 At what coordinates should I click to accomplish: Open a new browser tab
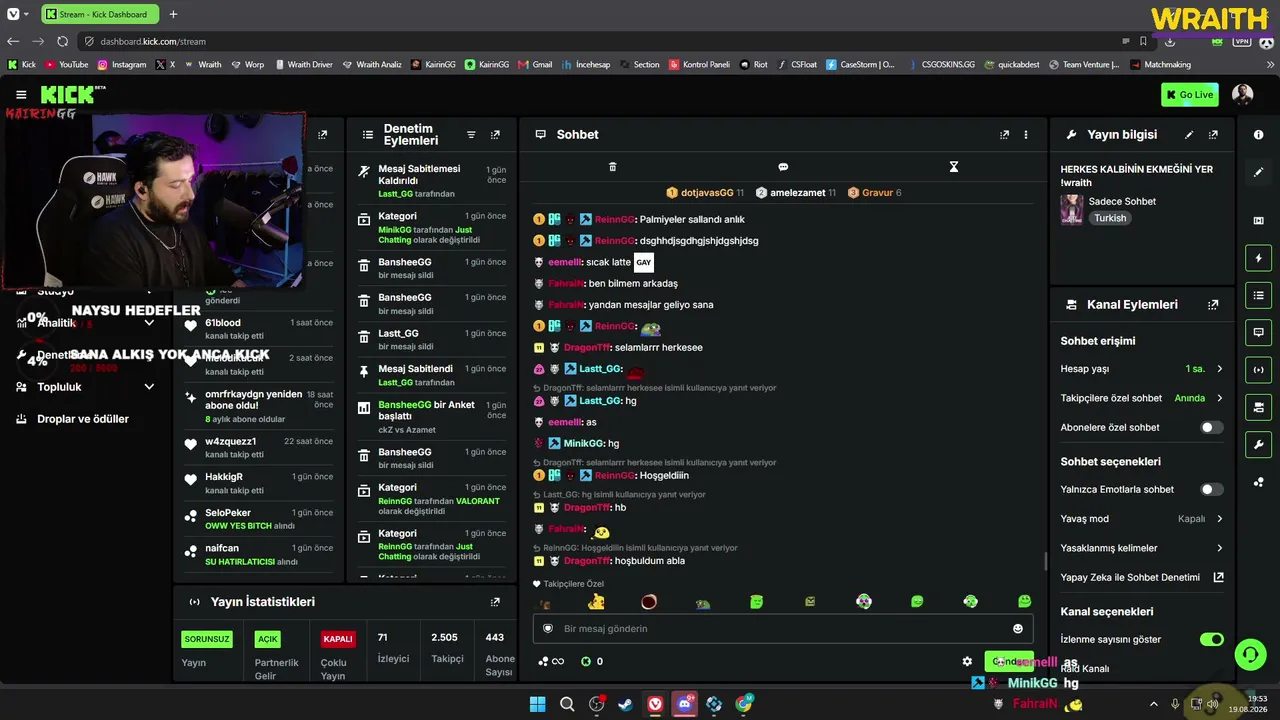(x=173, y=14)
